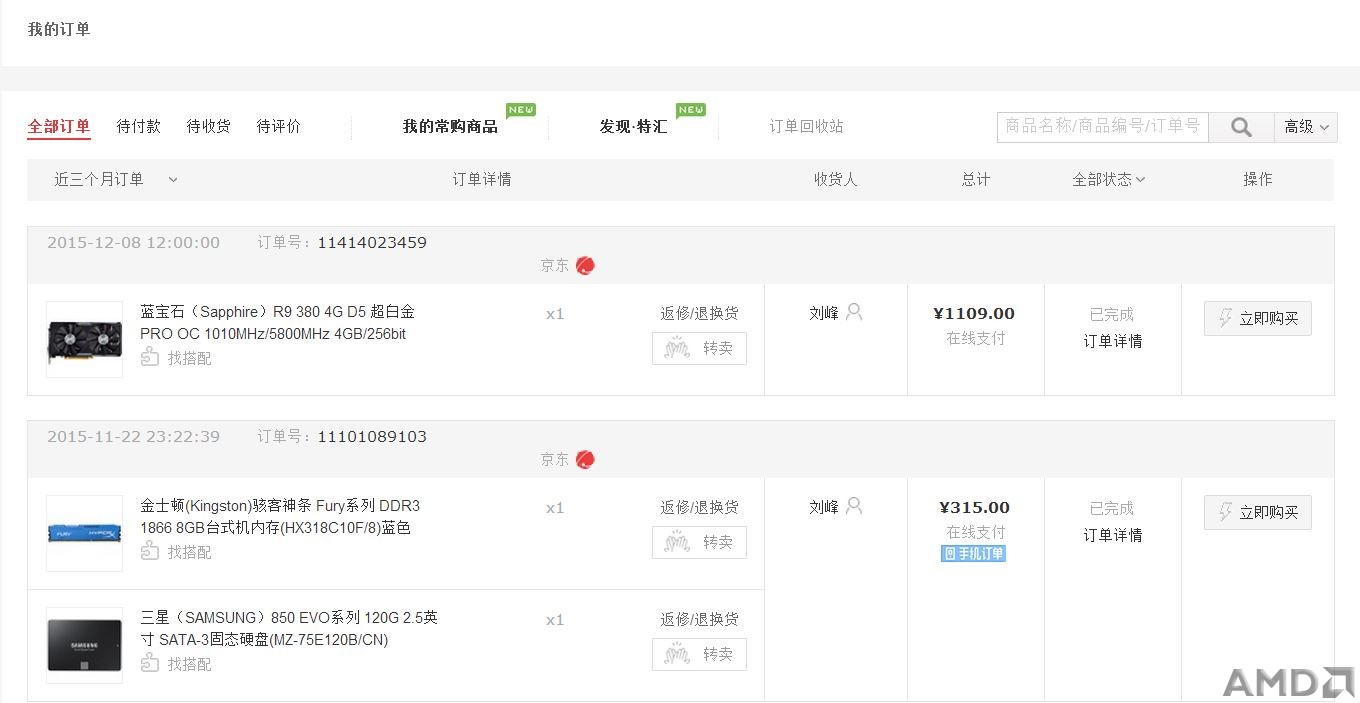Open the 发现·特汇 tab
1360x703 pixels.
point(633,127)
